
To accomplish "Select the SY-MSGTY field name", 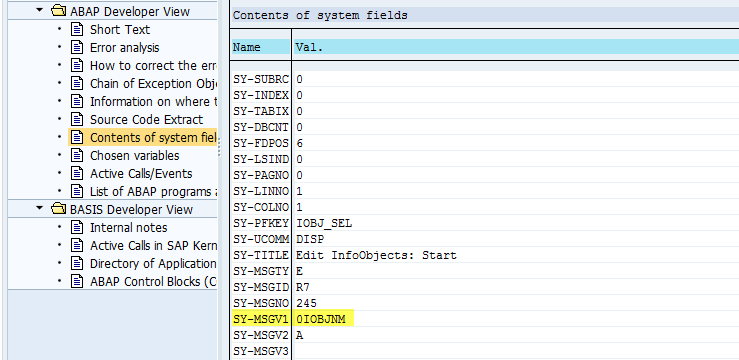I will [261, 271].
